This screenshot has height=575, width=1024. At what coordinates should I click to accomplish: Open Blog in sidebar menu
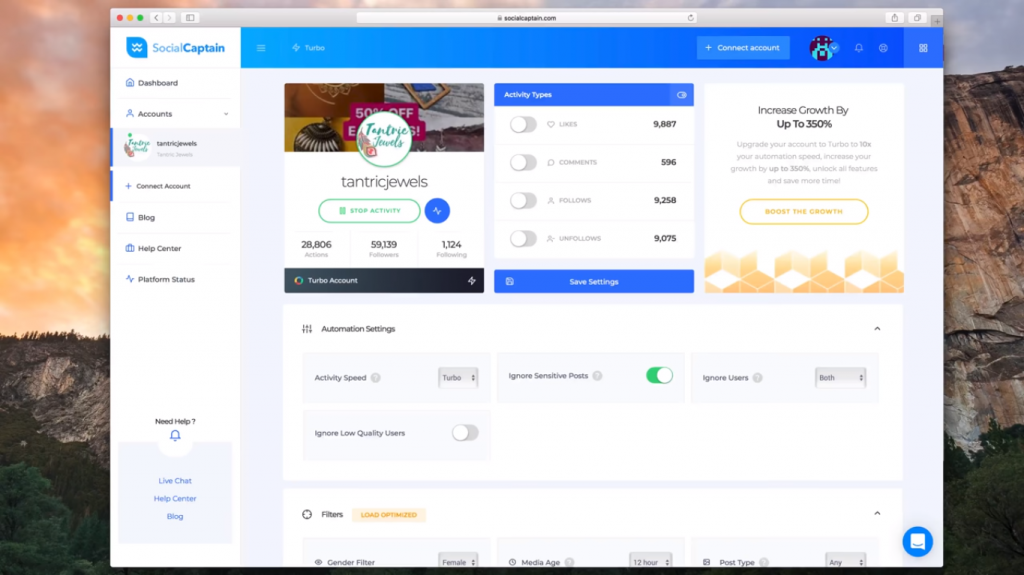(x=140, y=217)
